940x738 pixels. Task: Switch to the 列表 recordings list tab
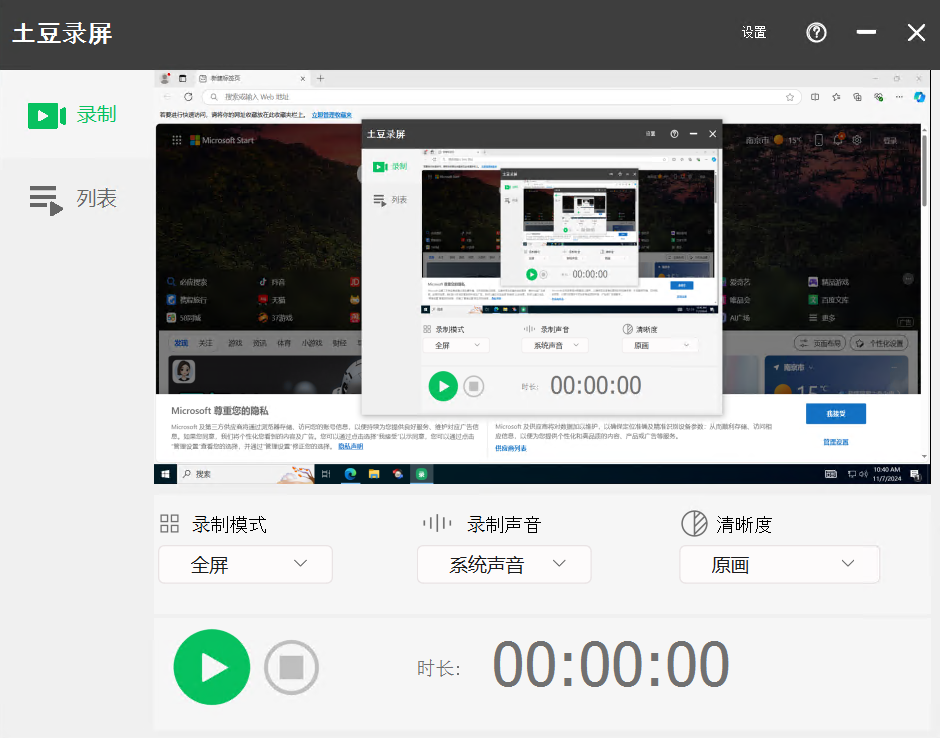tap(73, 199)
